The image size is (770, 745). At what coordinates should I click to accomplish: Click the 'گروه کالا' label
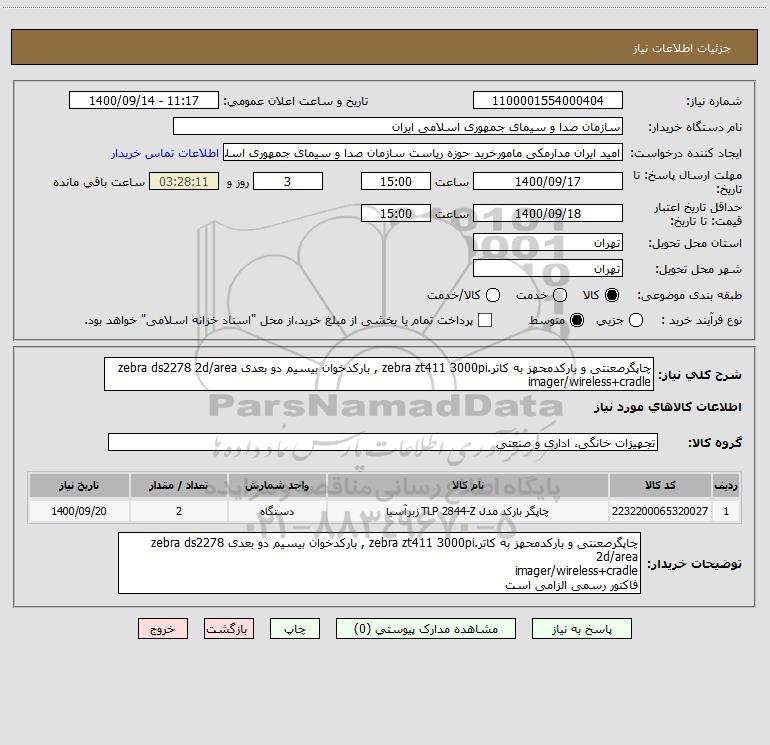[x=715, y=442]
